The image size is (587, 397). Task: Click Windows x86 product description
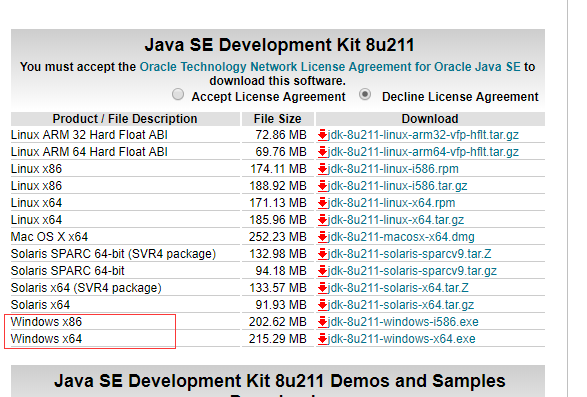click(46, 322)
